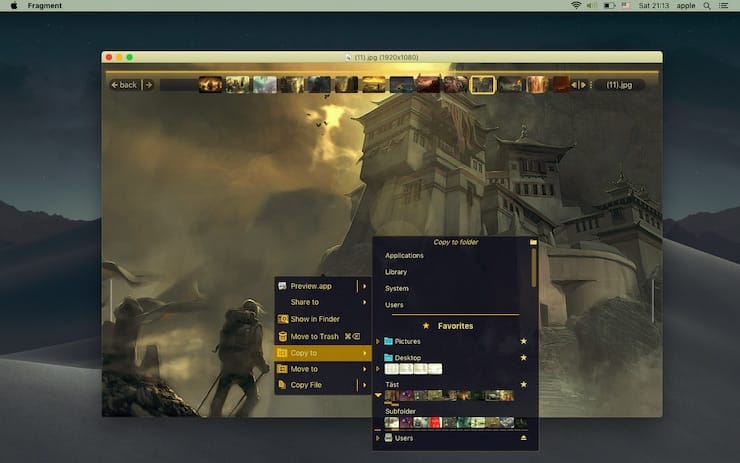Open Notification Center list icon

click(x=723, y=6)
